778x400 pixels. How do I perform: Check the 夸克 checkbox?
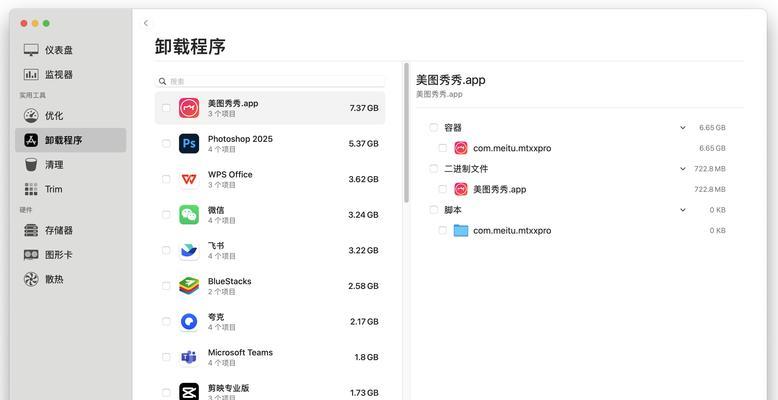click(x=166, y=322)
